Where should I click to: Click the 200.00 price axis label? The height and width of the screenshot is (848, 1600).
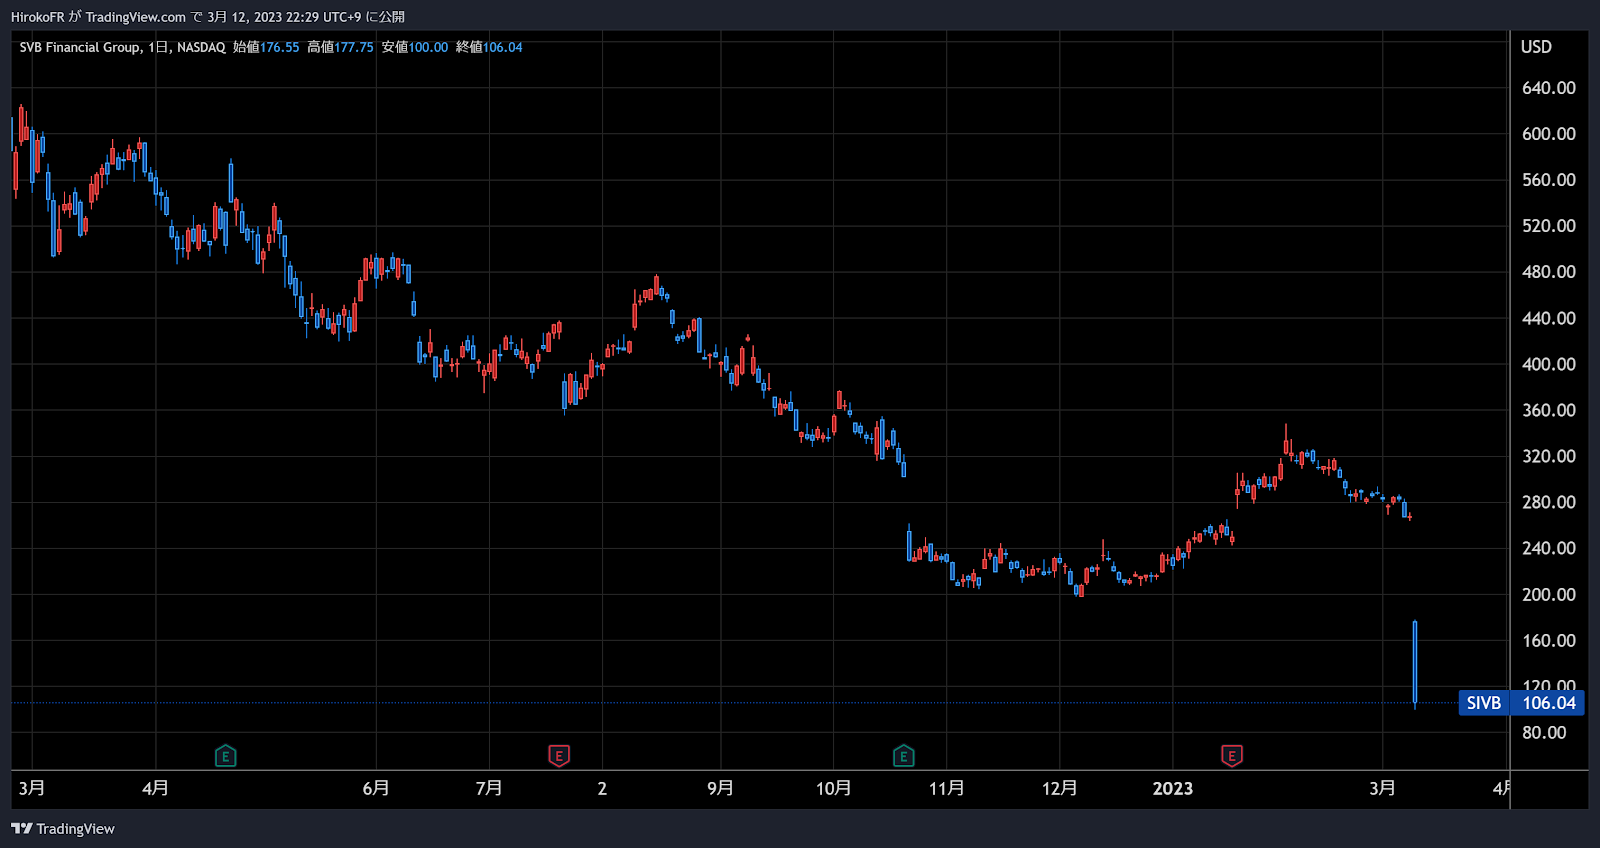pos(1549,594)
